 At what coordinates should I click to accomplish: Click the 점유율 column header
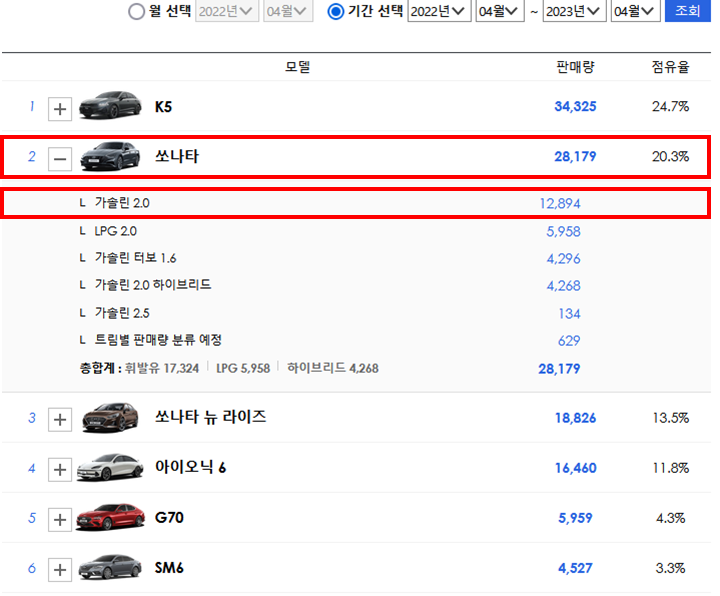click(x=670, y=67)
